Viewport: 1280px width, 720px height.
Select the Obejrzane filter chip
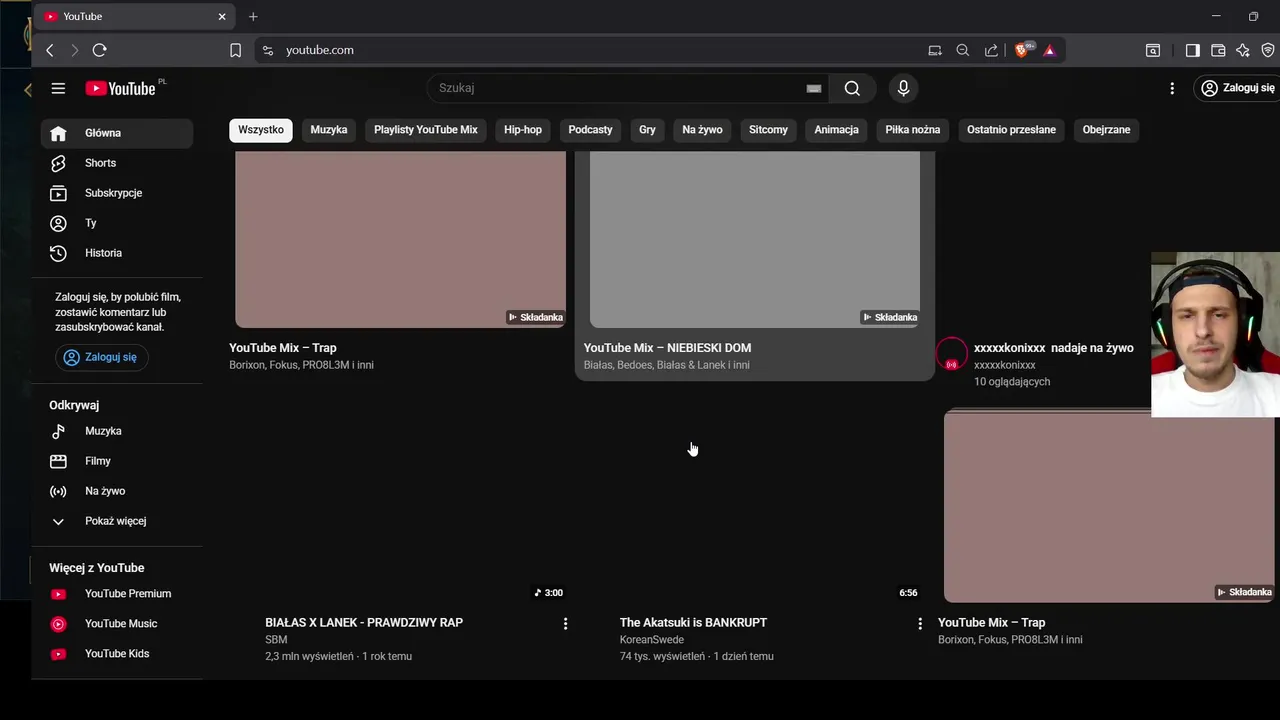(1106, 130)
